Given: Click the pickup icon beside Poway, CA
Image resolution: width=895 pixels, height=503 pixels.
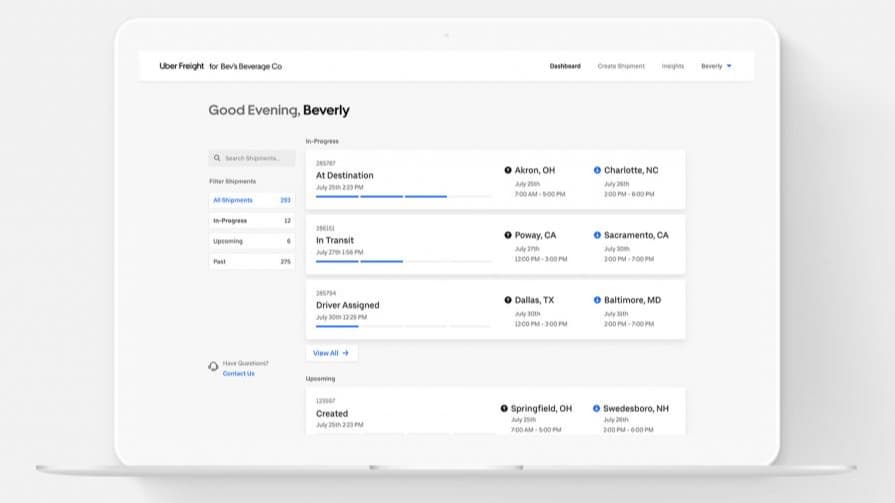Looking at the screenshot, I should pos(508,235).
